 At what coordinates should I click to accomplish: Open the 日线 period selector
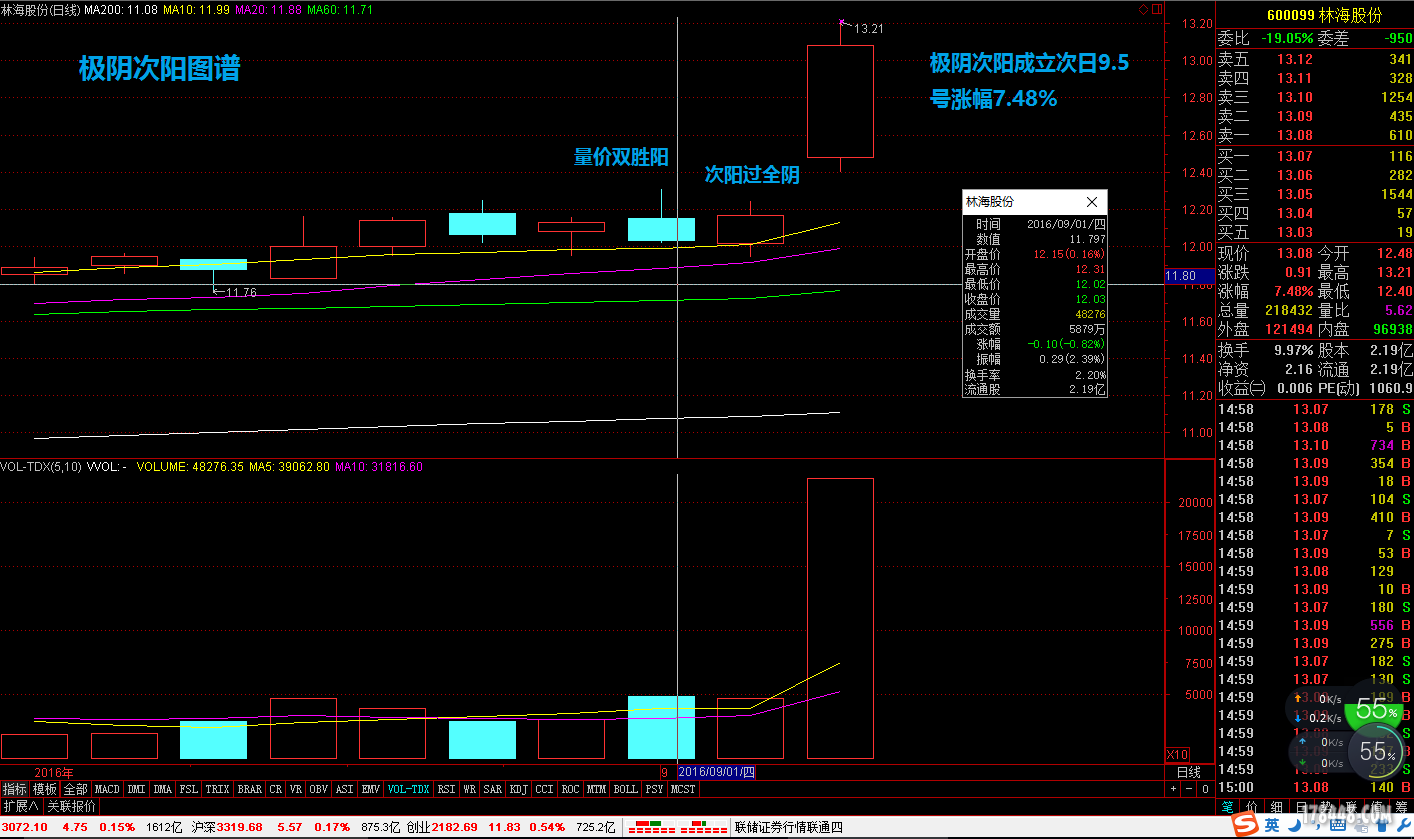1189,772
